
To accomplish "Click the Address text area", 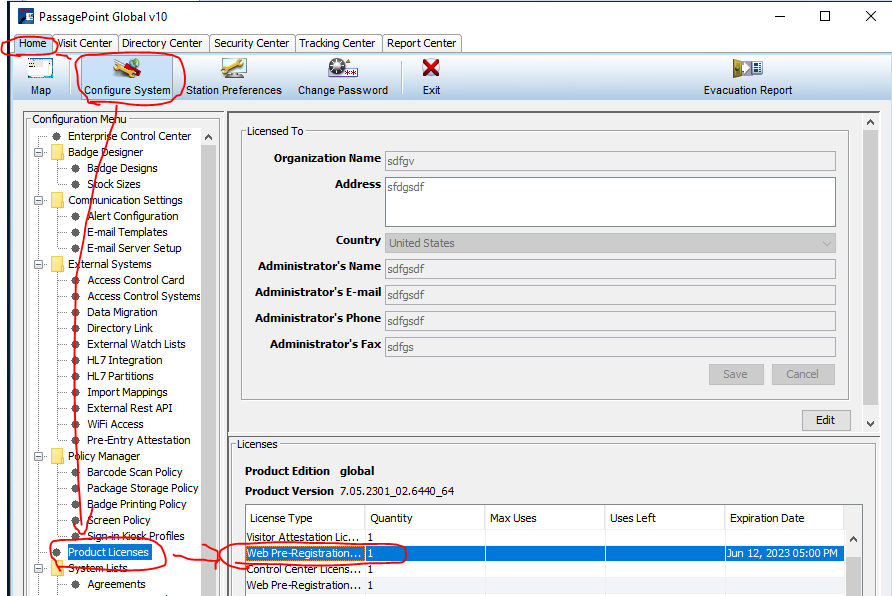I will 610,202.
